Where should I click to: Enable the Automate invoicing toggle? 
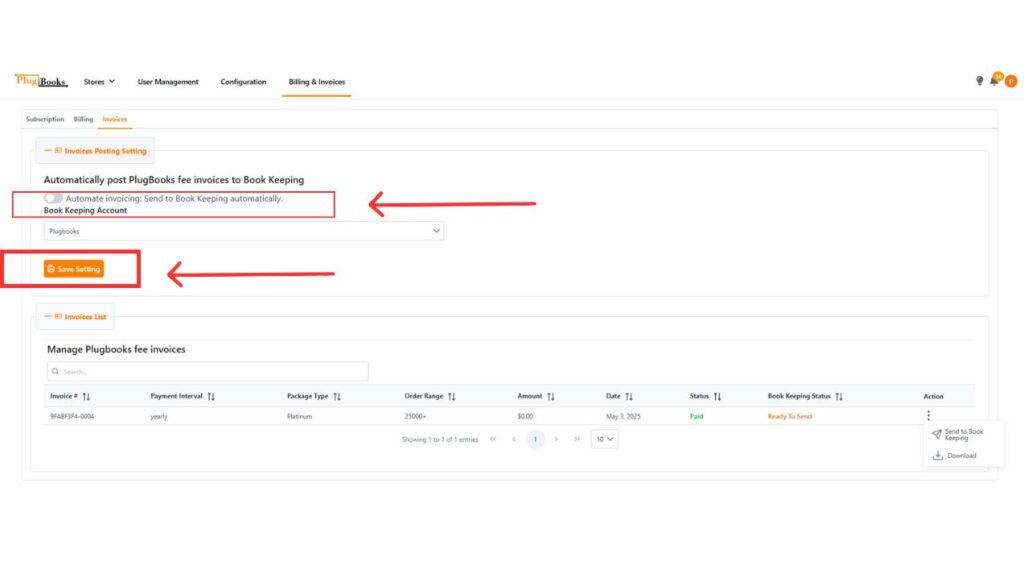coord(53,198)
